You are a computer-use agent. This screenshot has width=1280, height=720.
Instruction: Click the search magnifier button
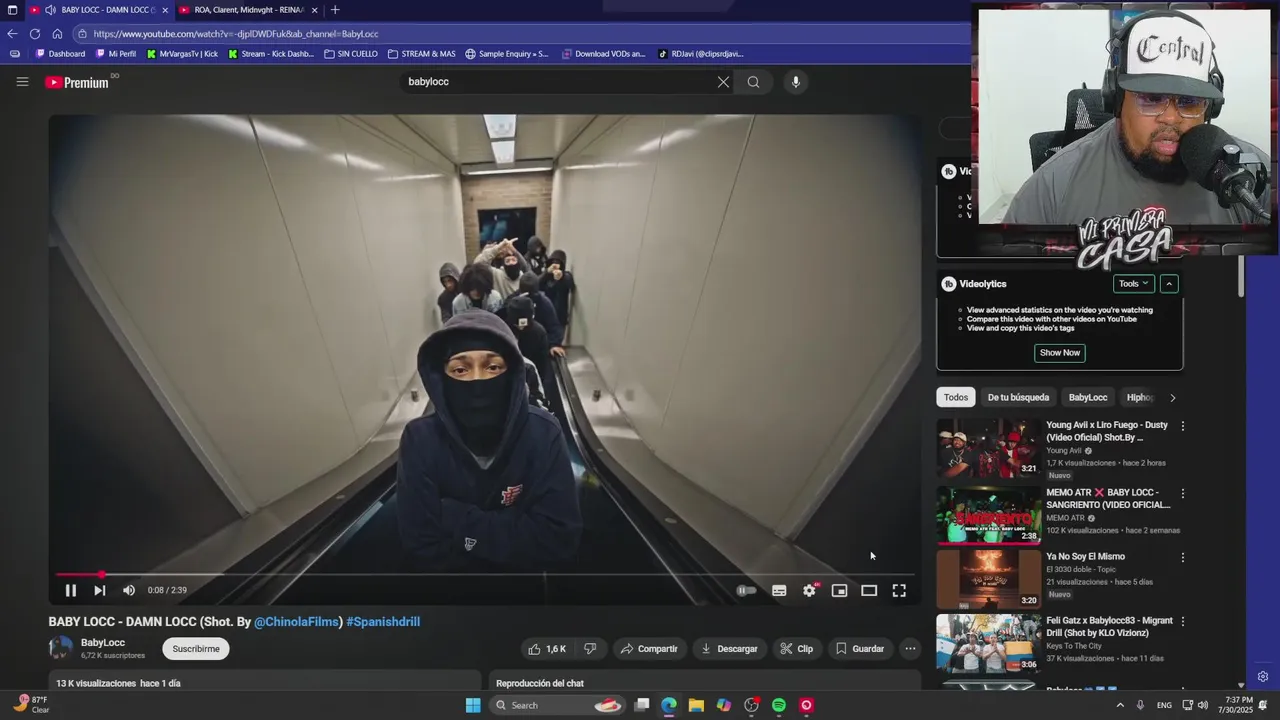tap(753, 82)
